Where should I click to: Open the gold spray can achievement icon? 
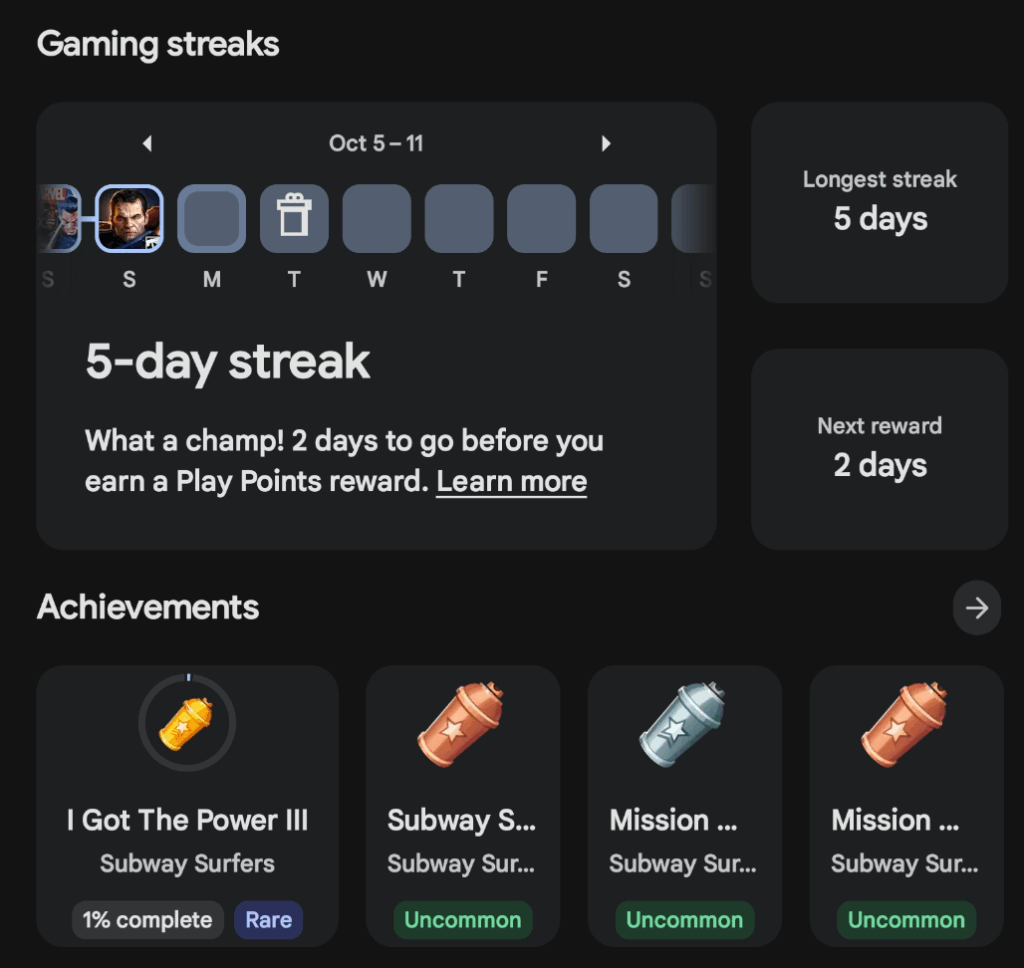(187, 723)
